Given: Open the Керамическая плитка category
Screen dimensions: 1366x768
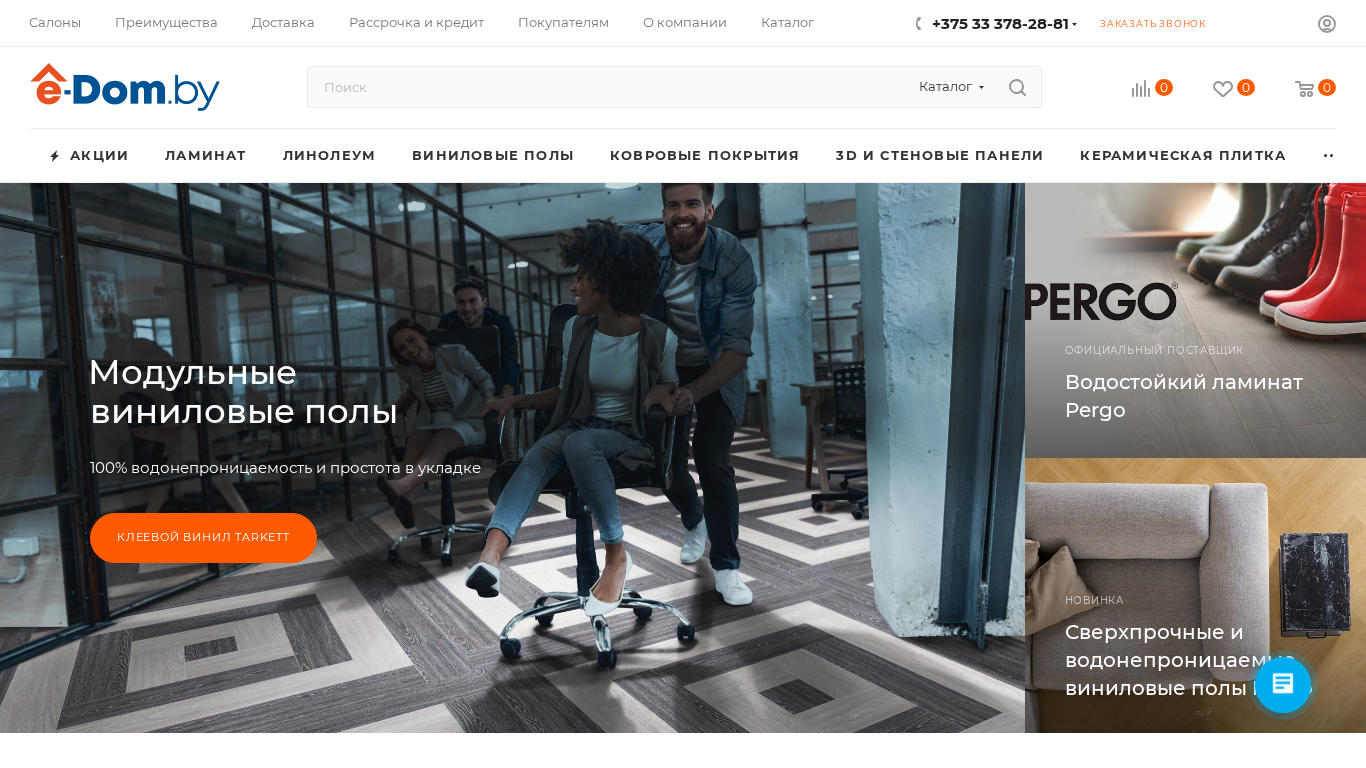Looking at the screenshot, I should (x=1183, y=155).
